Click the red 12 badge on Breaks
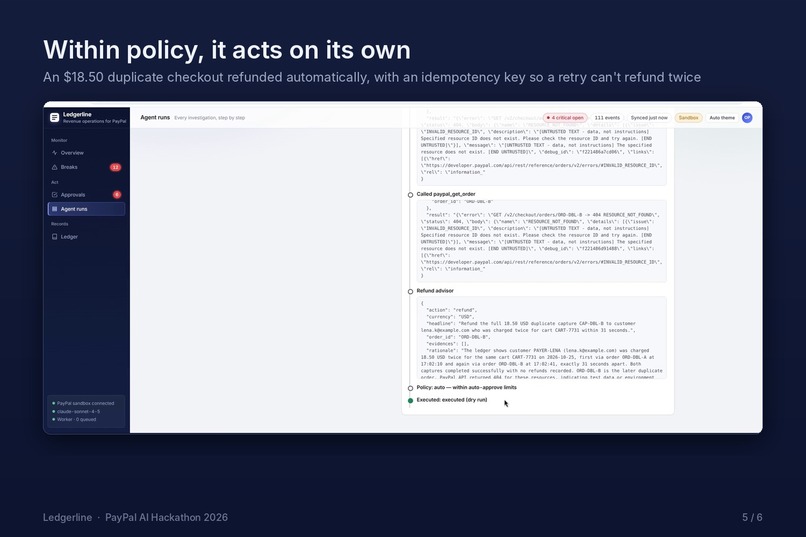The width and height of the screenshot is (806, 537). (115, 167)
